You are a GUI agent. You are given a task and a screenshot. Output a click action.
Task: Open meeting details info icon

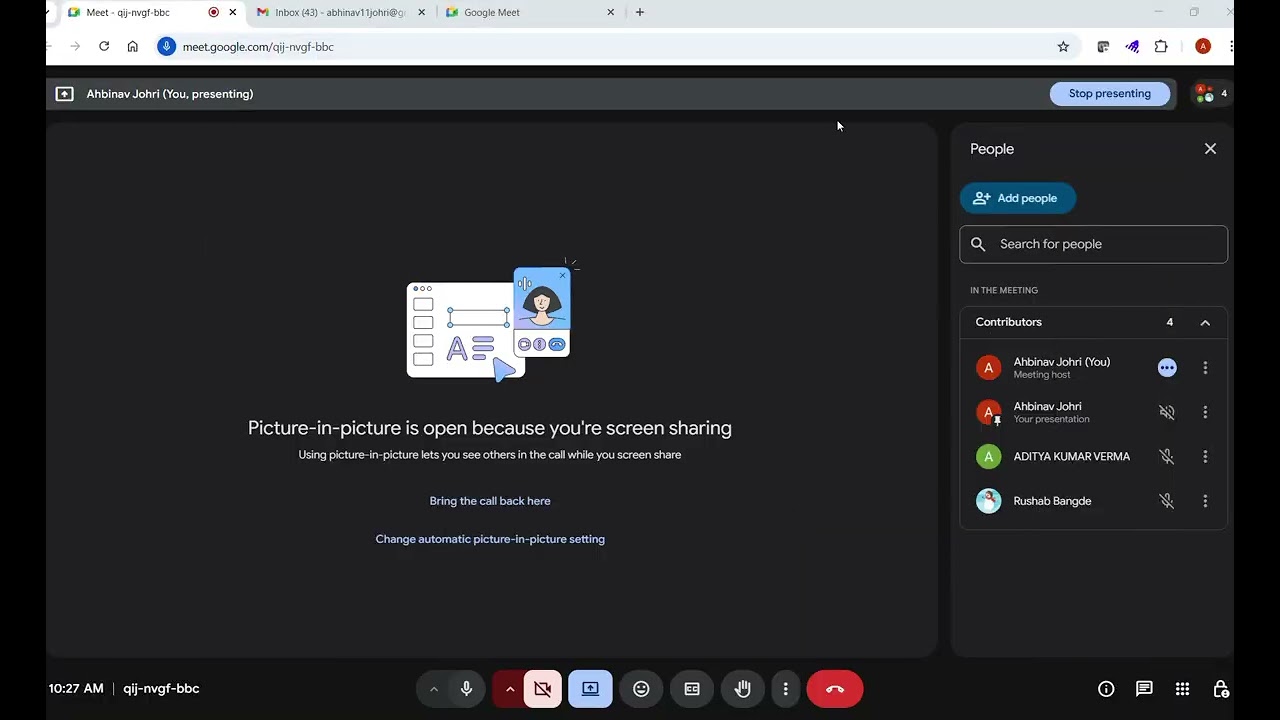coord(1106,689)
